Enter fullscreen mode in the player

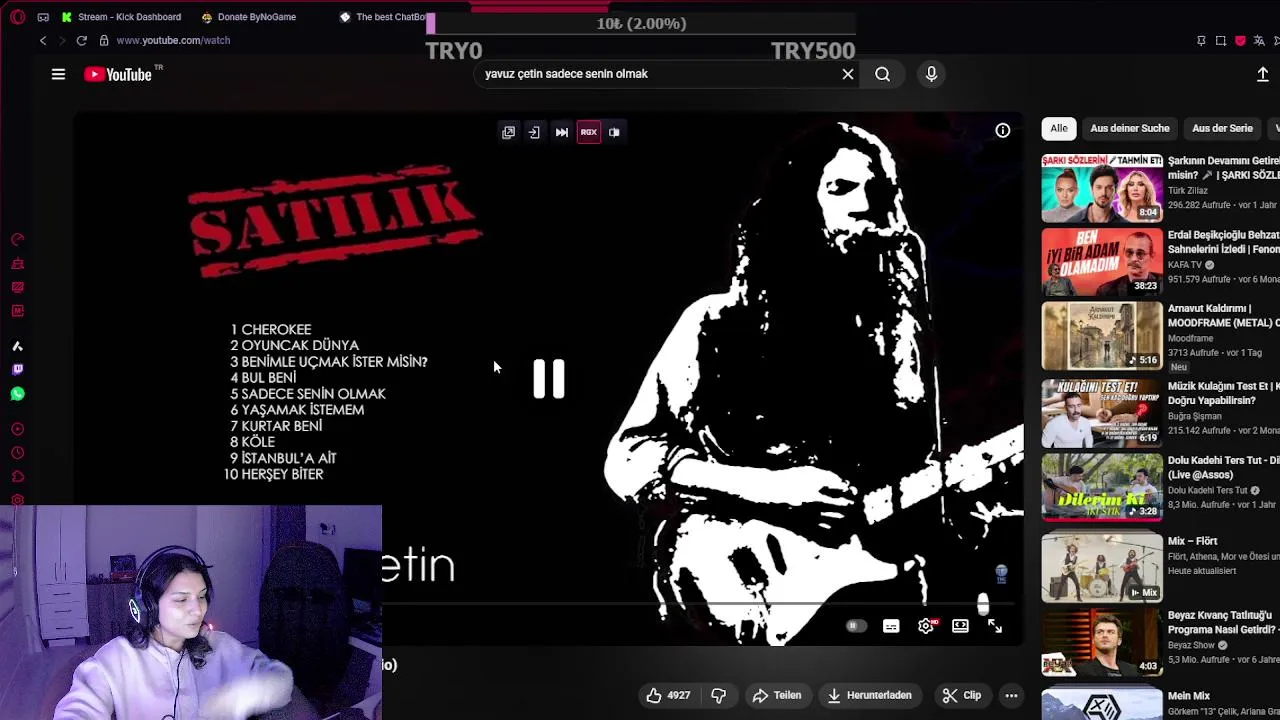pos(995,626)
